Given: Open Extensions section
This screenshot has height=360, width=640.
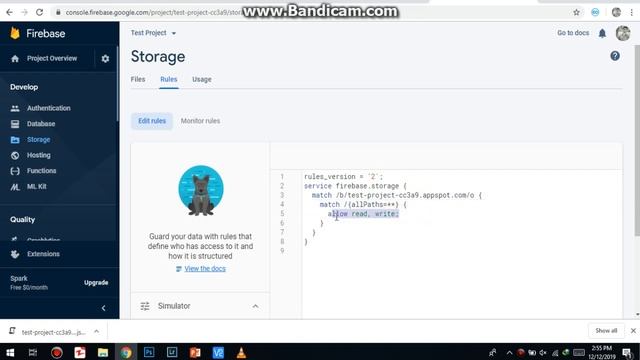Looking at the screenshot, I should pyautogui.click(x=43, y=254).
